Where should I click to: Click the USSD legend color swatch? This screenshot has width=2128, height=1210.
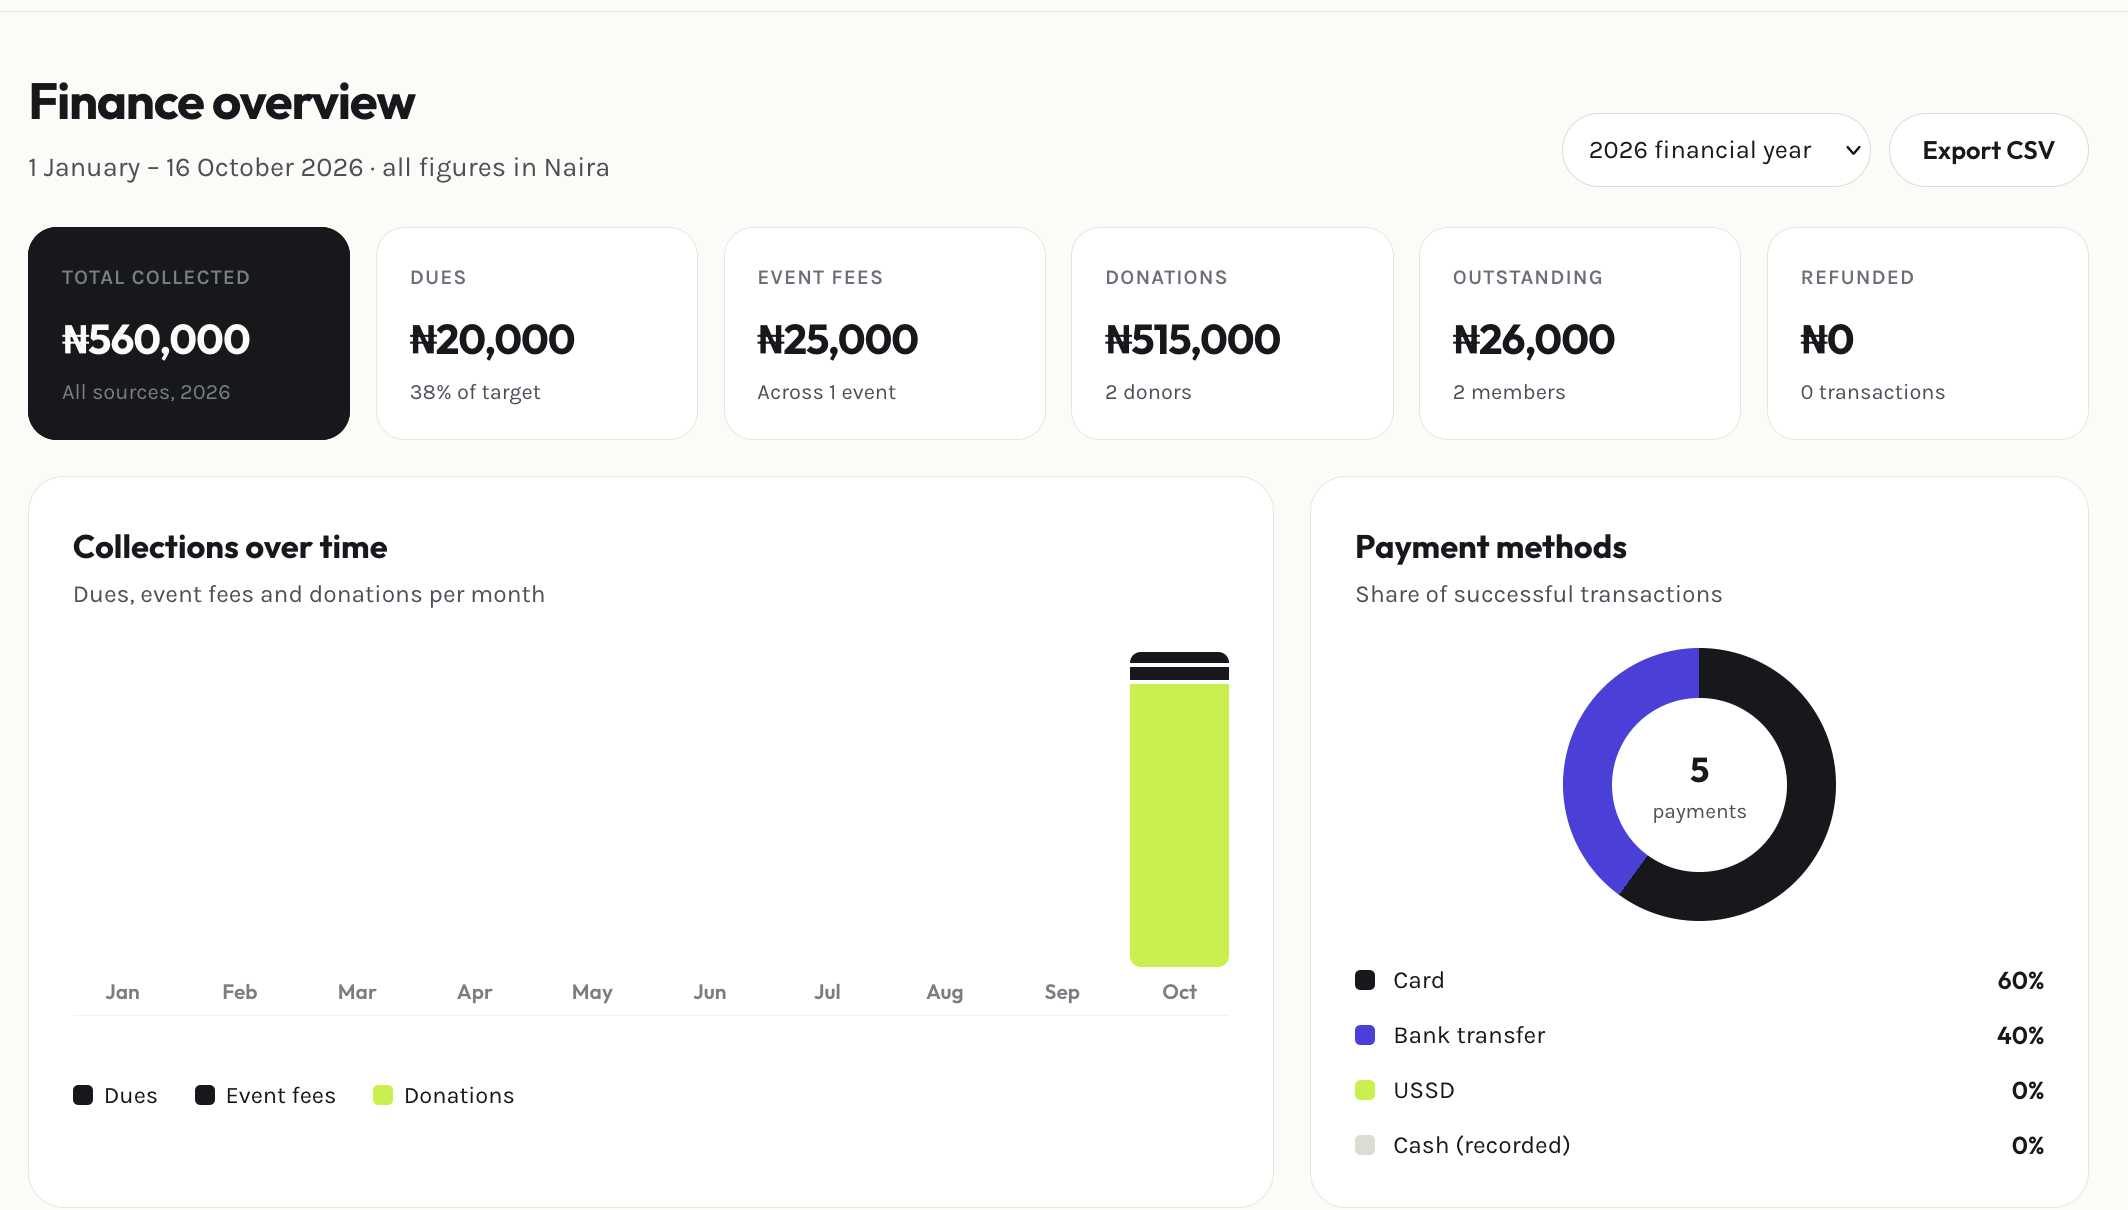1365,1090
